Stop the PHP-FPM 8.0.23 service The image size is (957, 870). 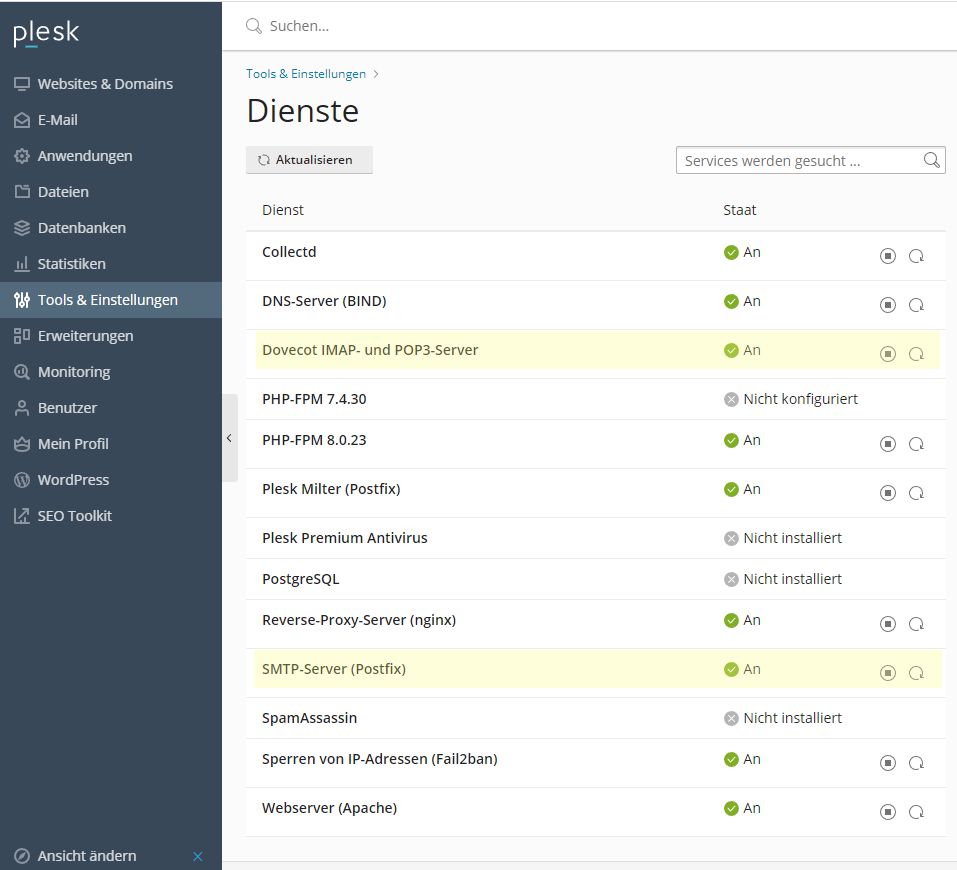(887, 444)
